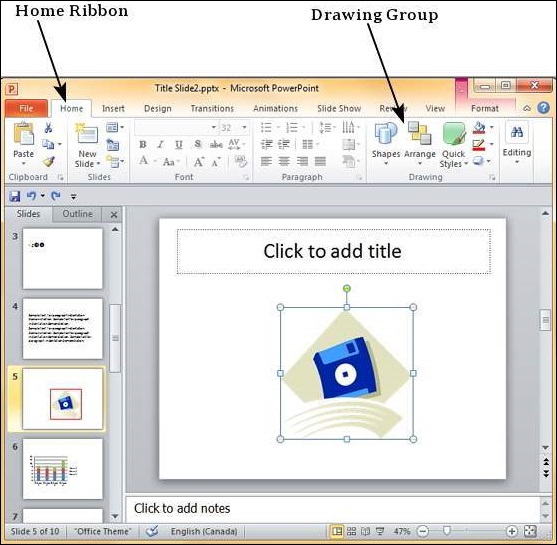This screenshot has width=557, height=545.
Task: Switch to Reading View
Action: pyautogui.click(x=365, y=531)
